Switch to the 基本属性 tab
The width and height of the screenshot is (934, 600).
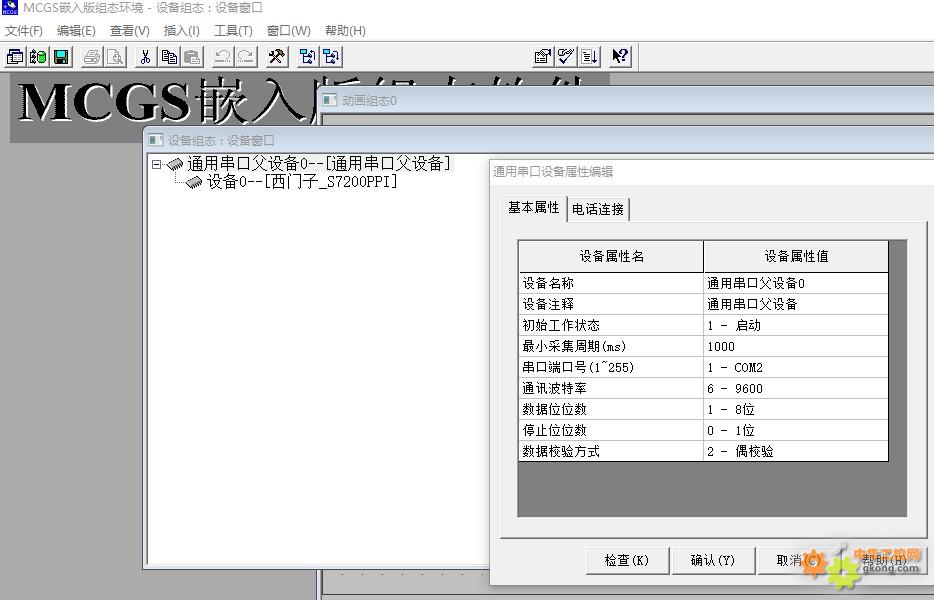click(534, 207)
